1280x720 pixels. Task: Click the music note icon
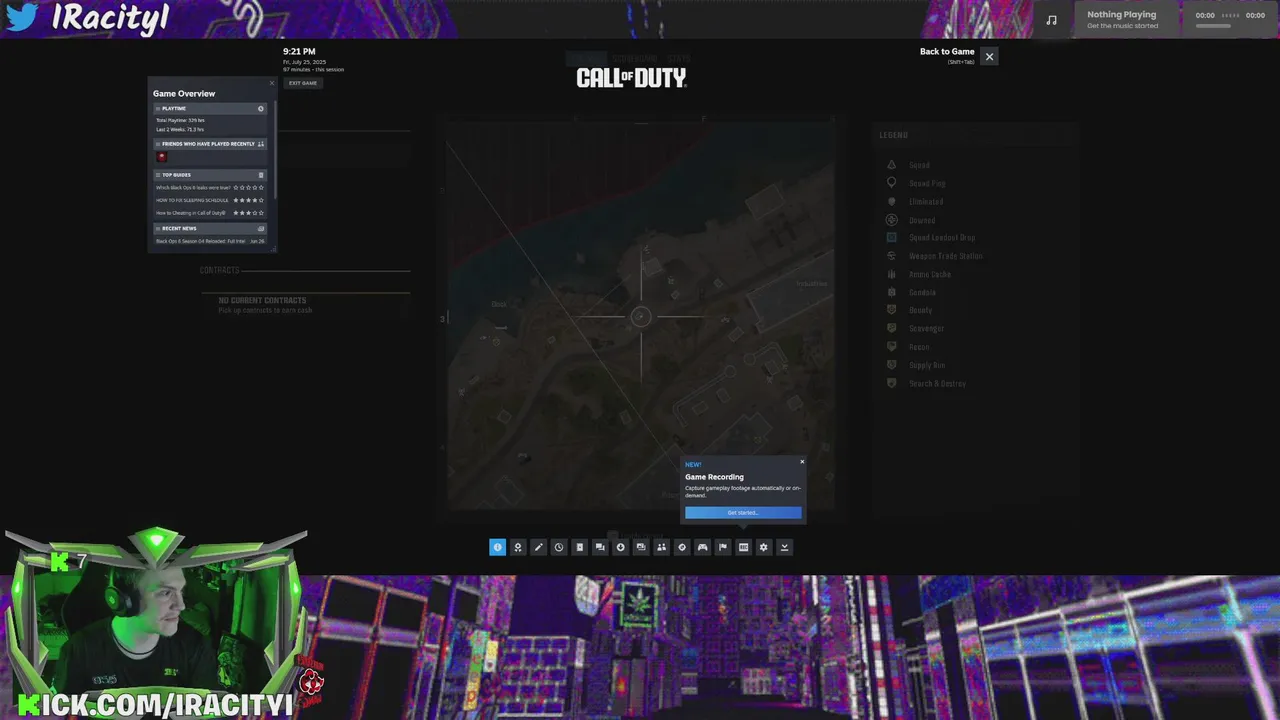tap(1051, 20)
